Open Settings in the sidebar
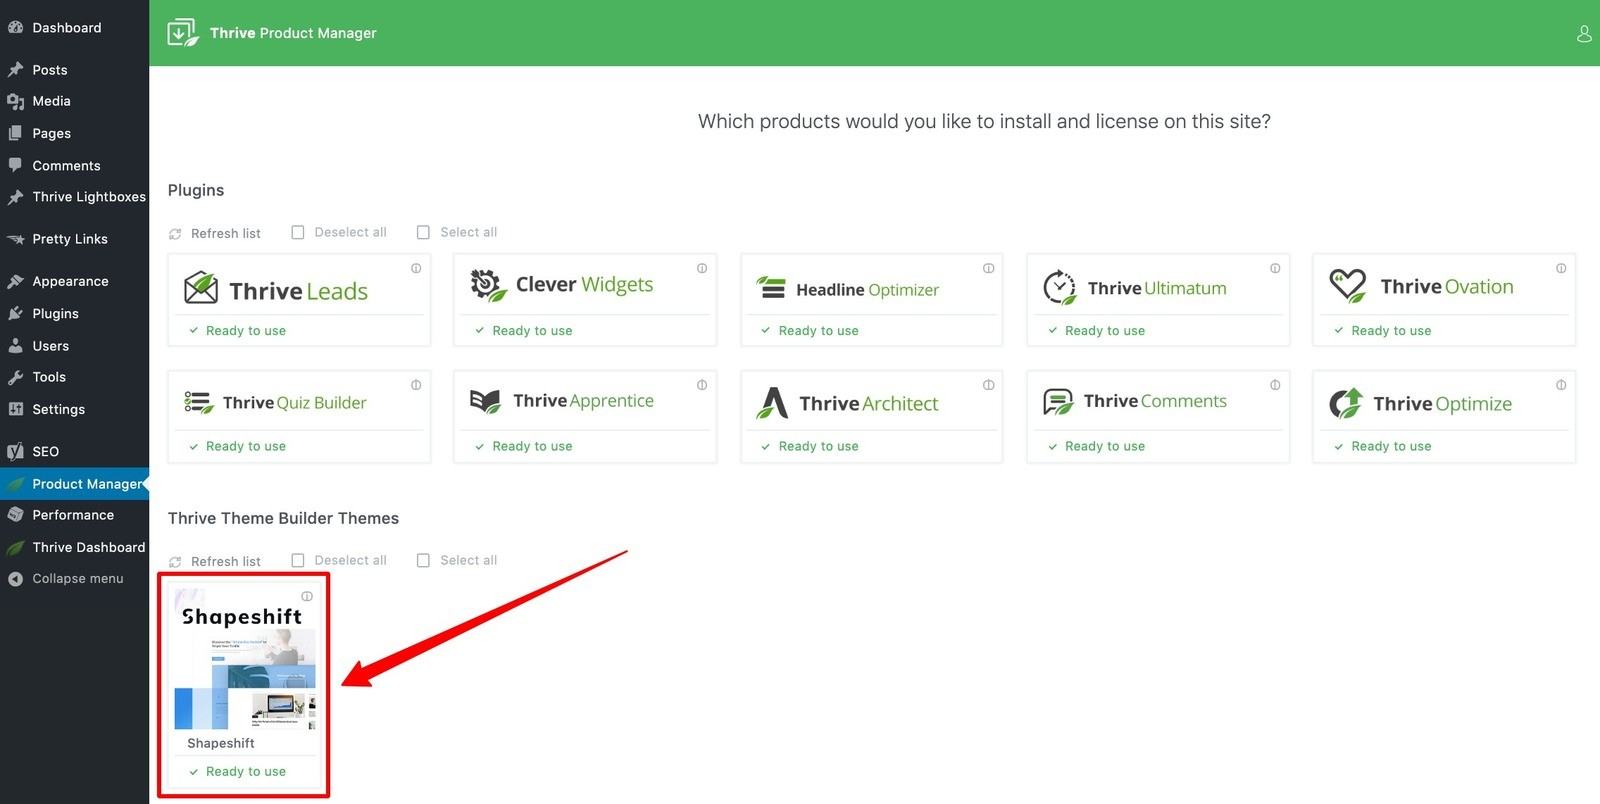 pos(58,409)
